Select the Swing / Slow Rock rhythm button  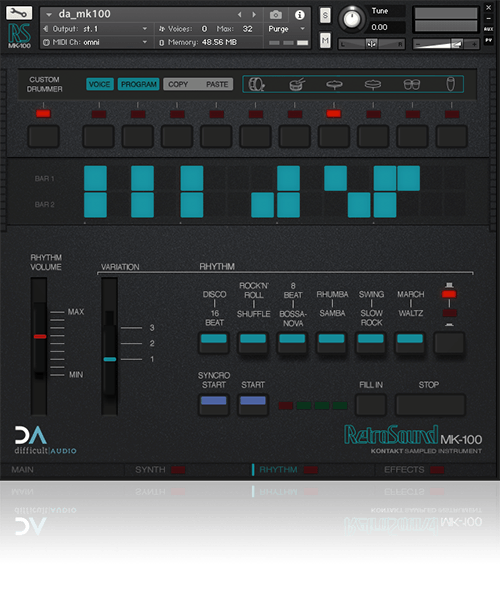371,343
